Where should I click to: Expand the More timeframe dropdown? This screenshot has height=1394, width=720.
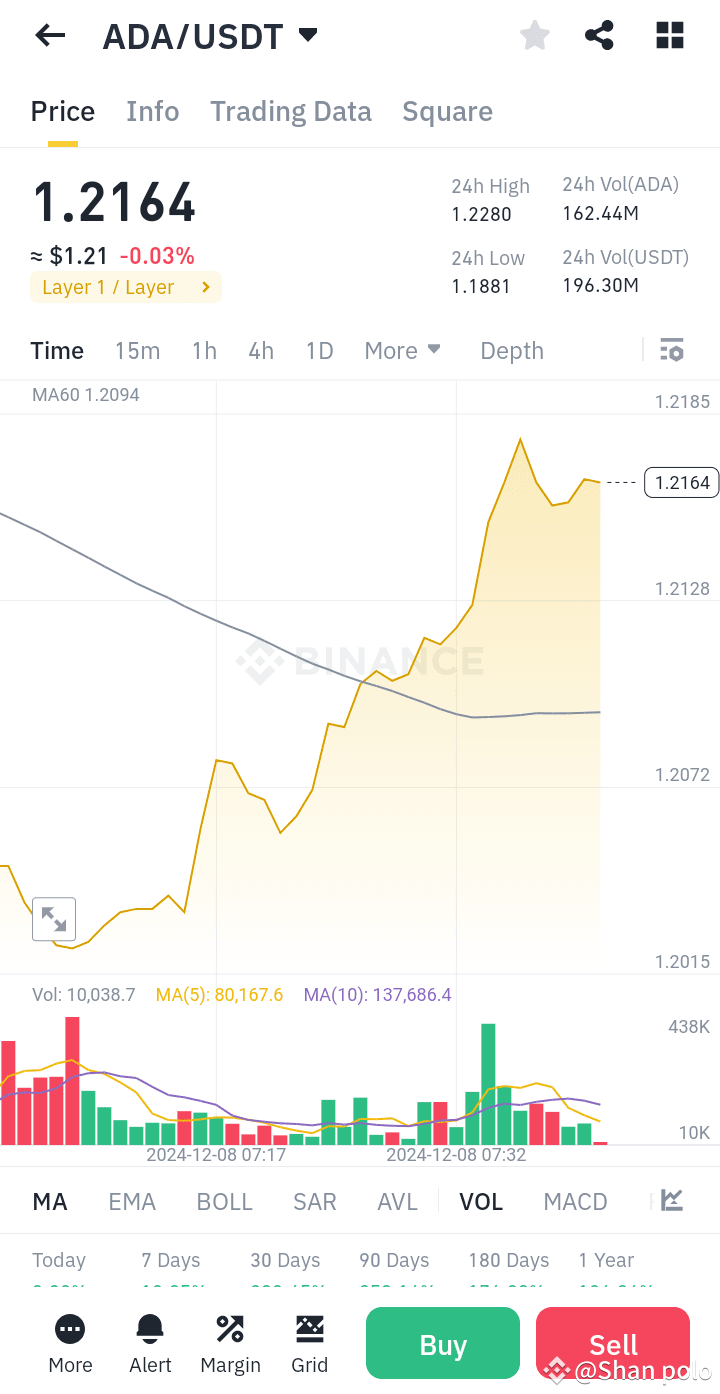tap(402, 350)
